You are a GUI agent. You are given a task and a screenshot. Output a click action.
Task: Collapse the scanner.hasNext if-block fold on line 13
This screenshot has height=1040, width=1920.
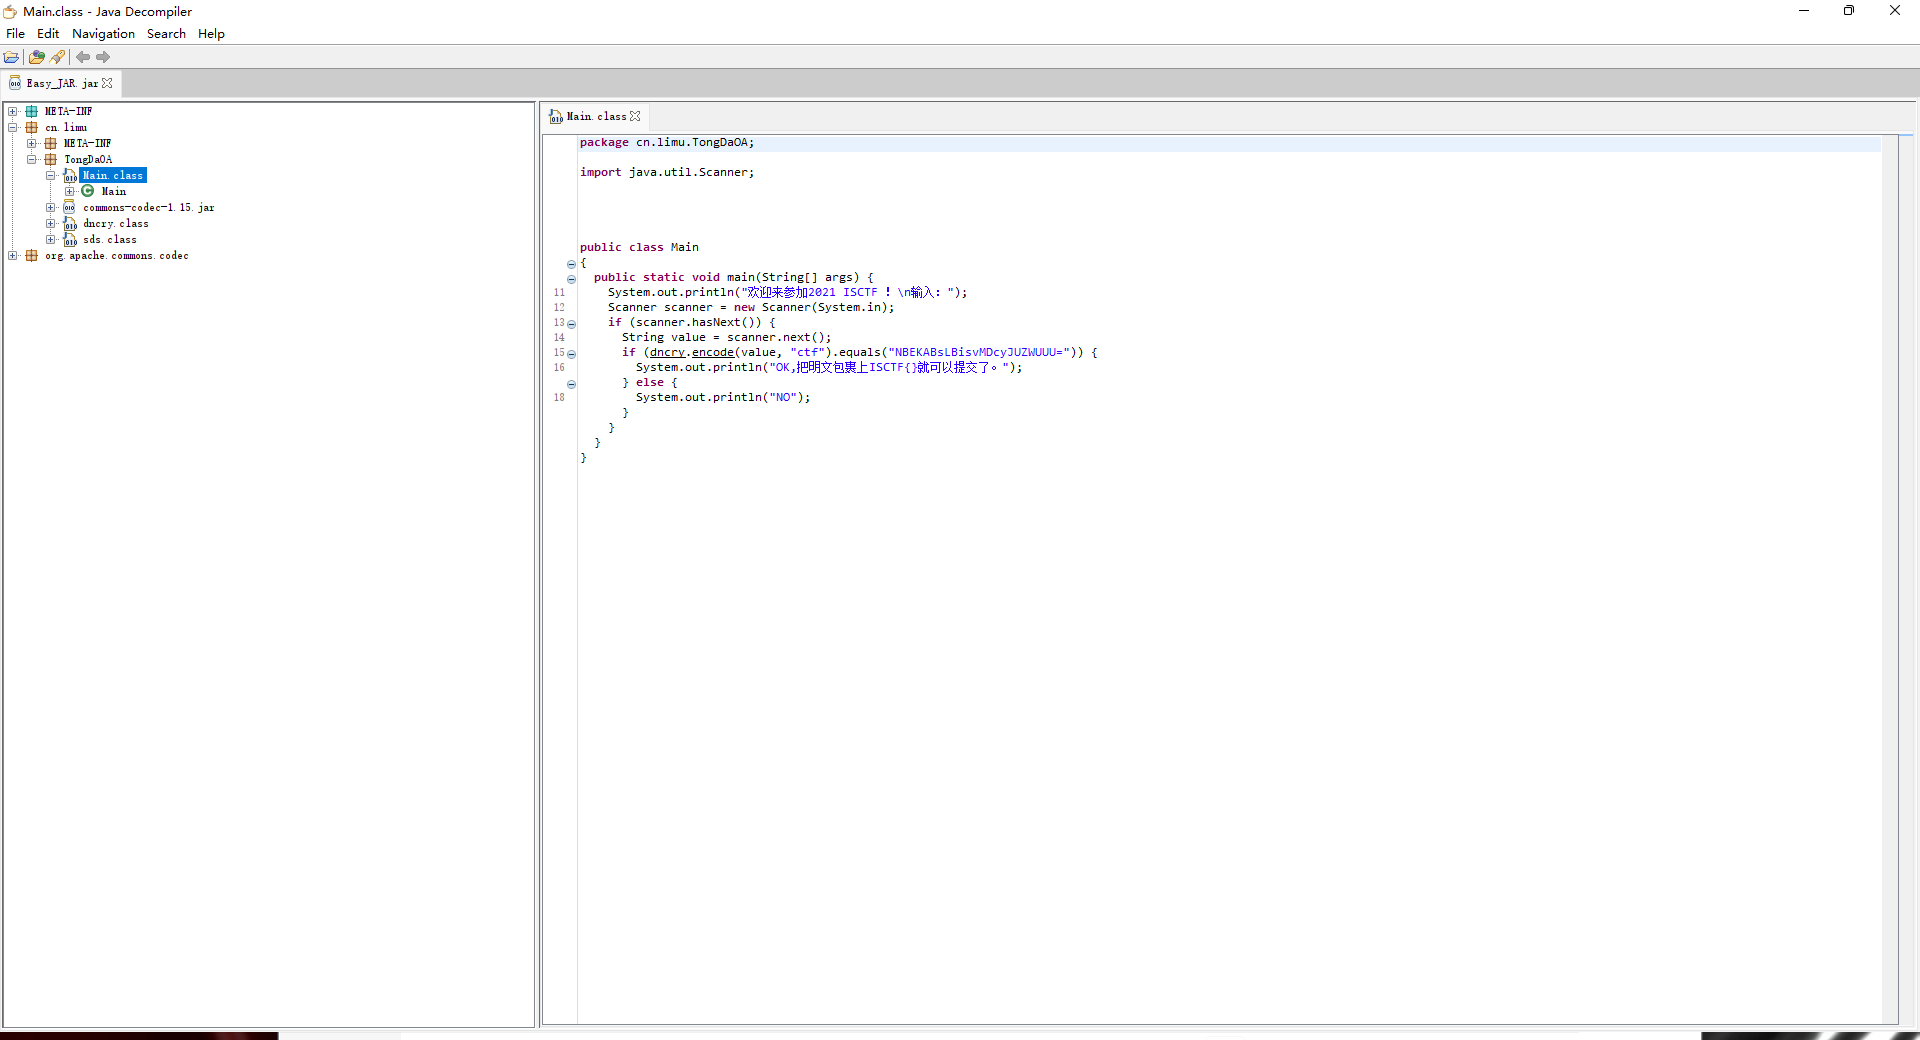tap(571, 324)
